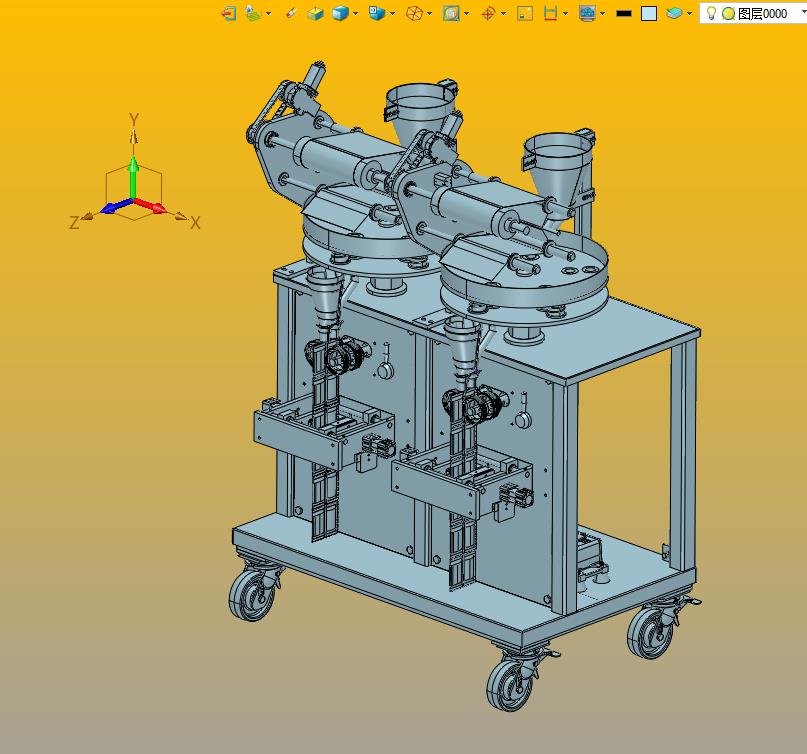Screen dimensions: 807x754
Task: Expand the crosshair target dropdown arrow
Action: click(x=503, y=13)
